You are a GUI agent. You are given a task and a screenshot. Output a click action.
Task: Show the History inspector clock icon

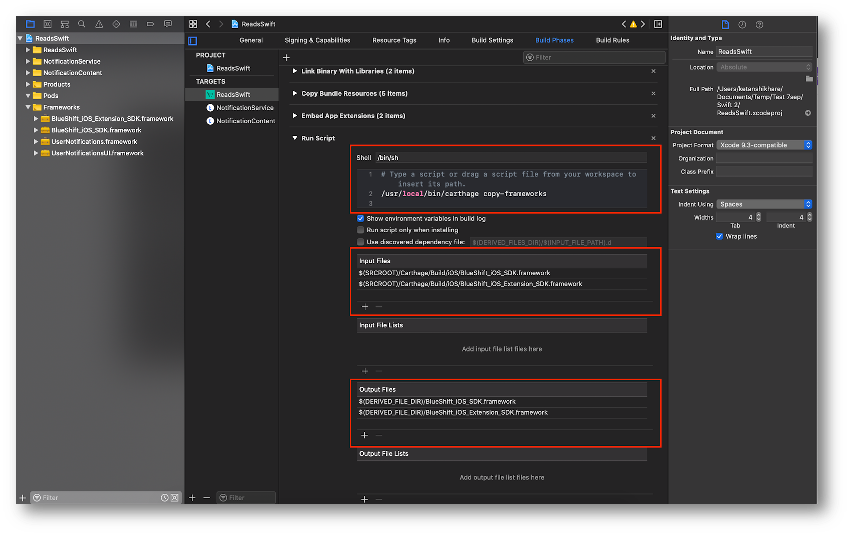(742, 24)
